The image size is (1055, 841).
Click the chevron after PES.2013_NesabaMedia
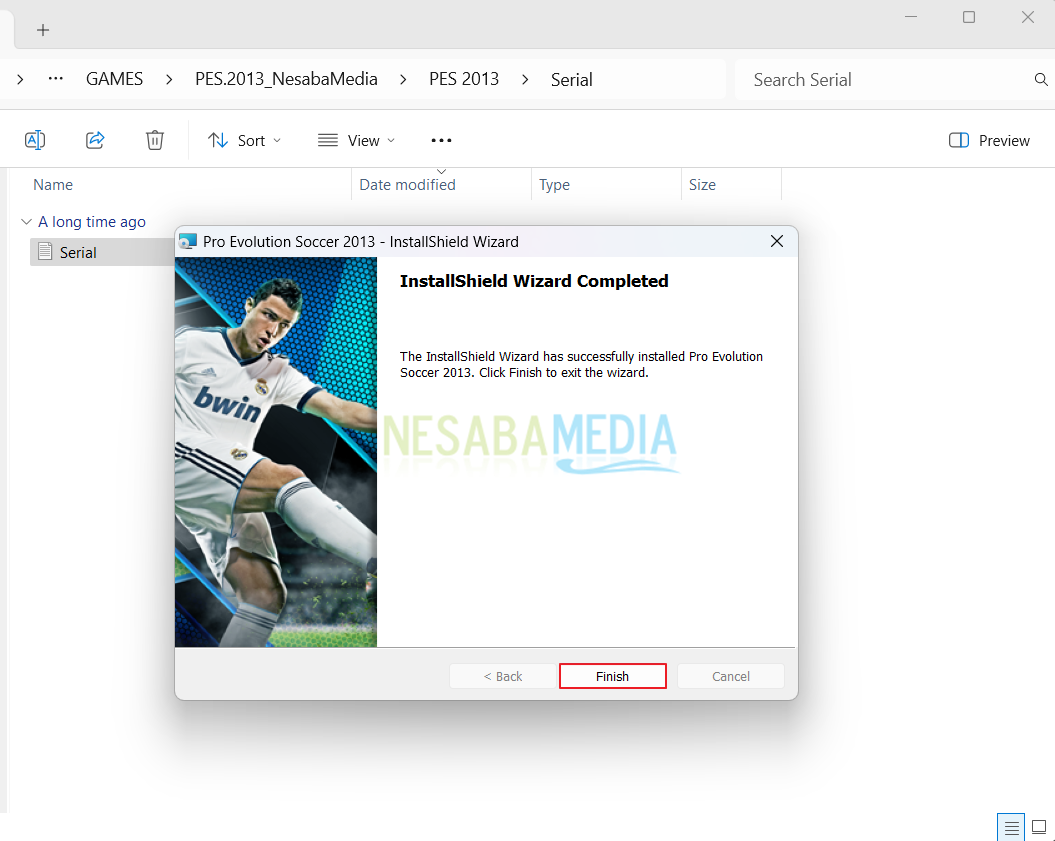click(403, 79)
